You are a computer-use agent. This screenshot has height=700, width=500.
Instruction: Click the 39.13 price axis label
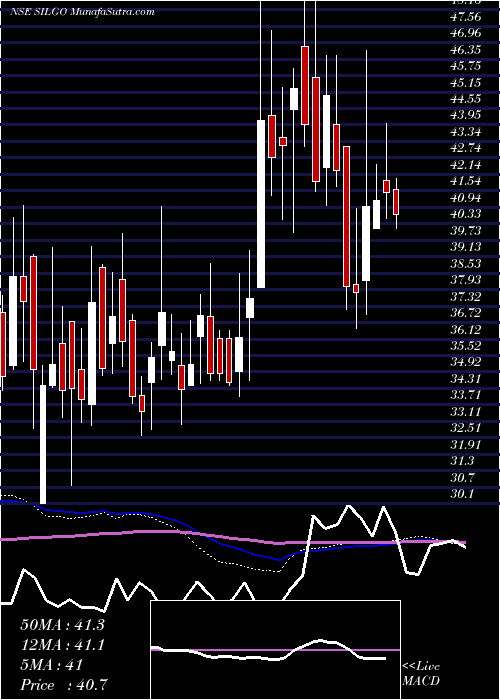pyautogui.click(x=466, y=247)
